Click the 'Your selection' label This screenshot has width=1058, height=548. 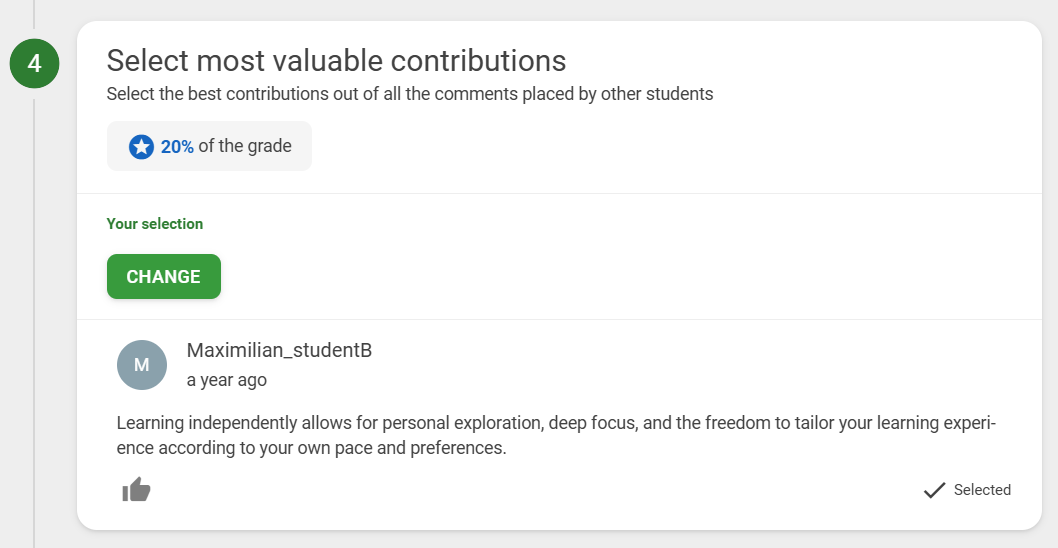(x=155, y=224)
